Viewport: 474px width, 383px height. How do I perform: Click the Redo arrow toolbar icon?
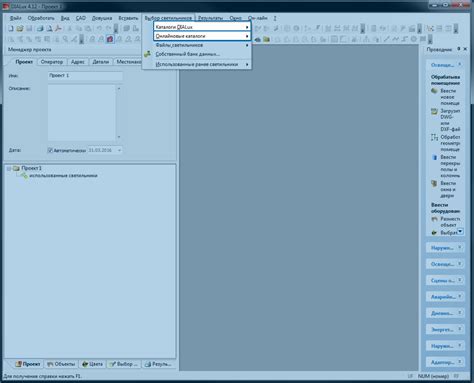(x=108, y=29)
